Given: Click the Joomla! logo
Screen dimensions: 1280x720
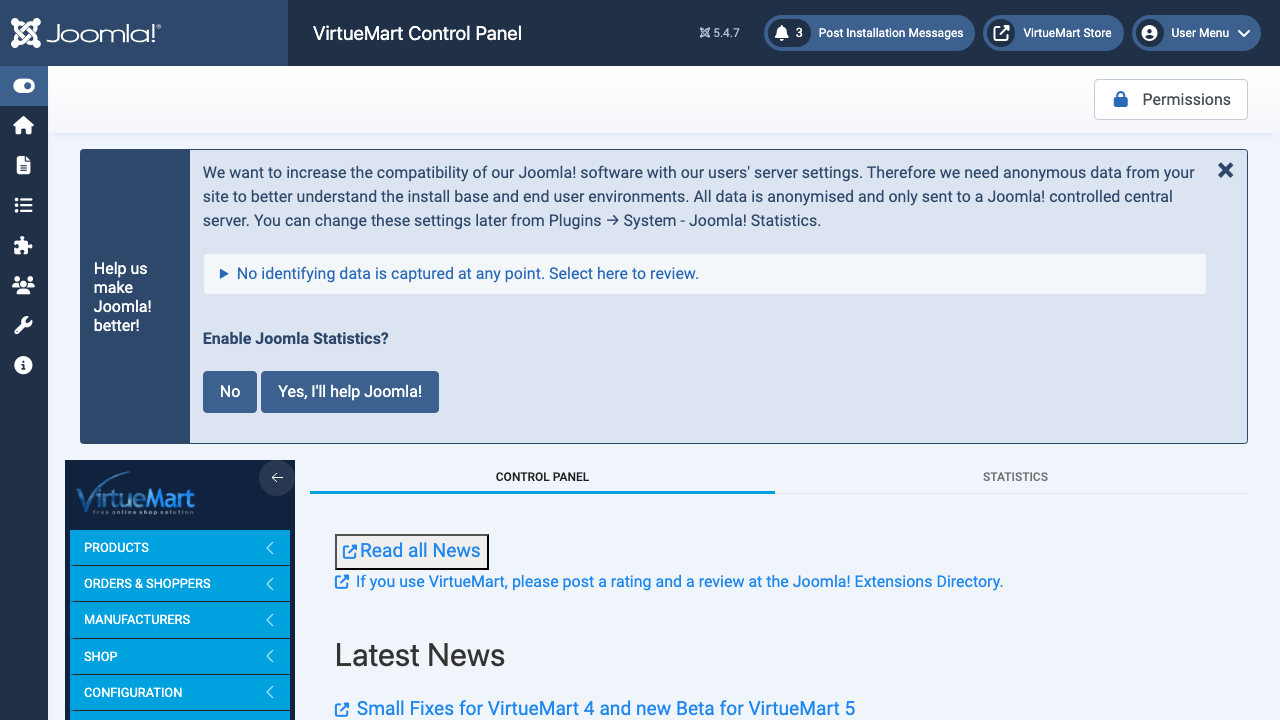Looking at the screenshot, I should (x=86, y=33).
